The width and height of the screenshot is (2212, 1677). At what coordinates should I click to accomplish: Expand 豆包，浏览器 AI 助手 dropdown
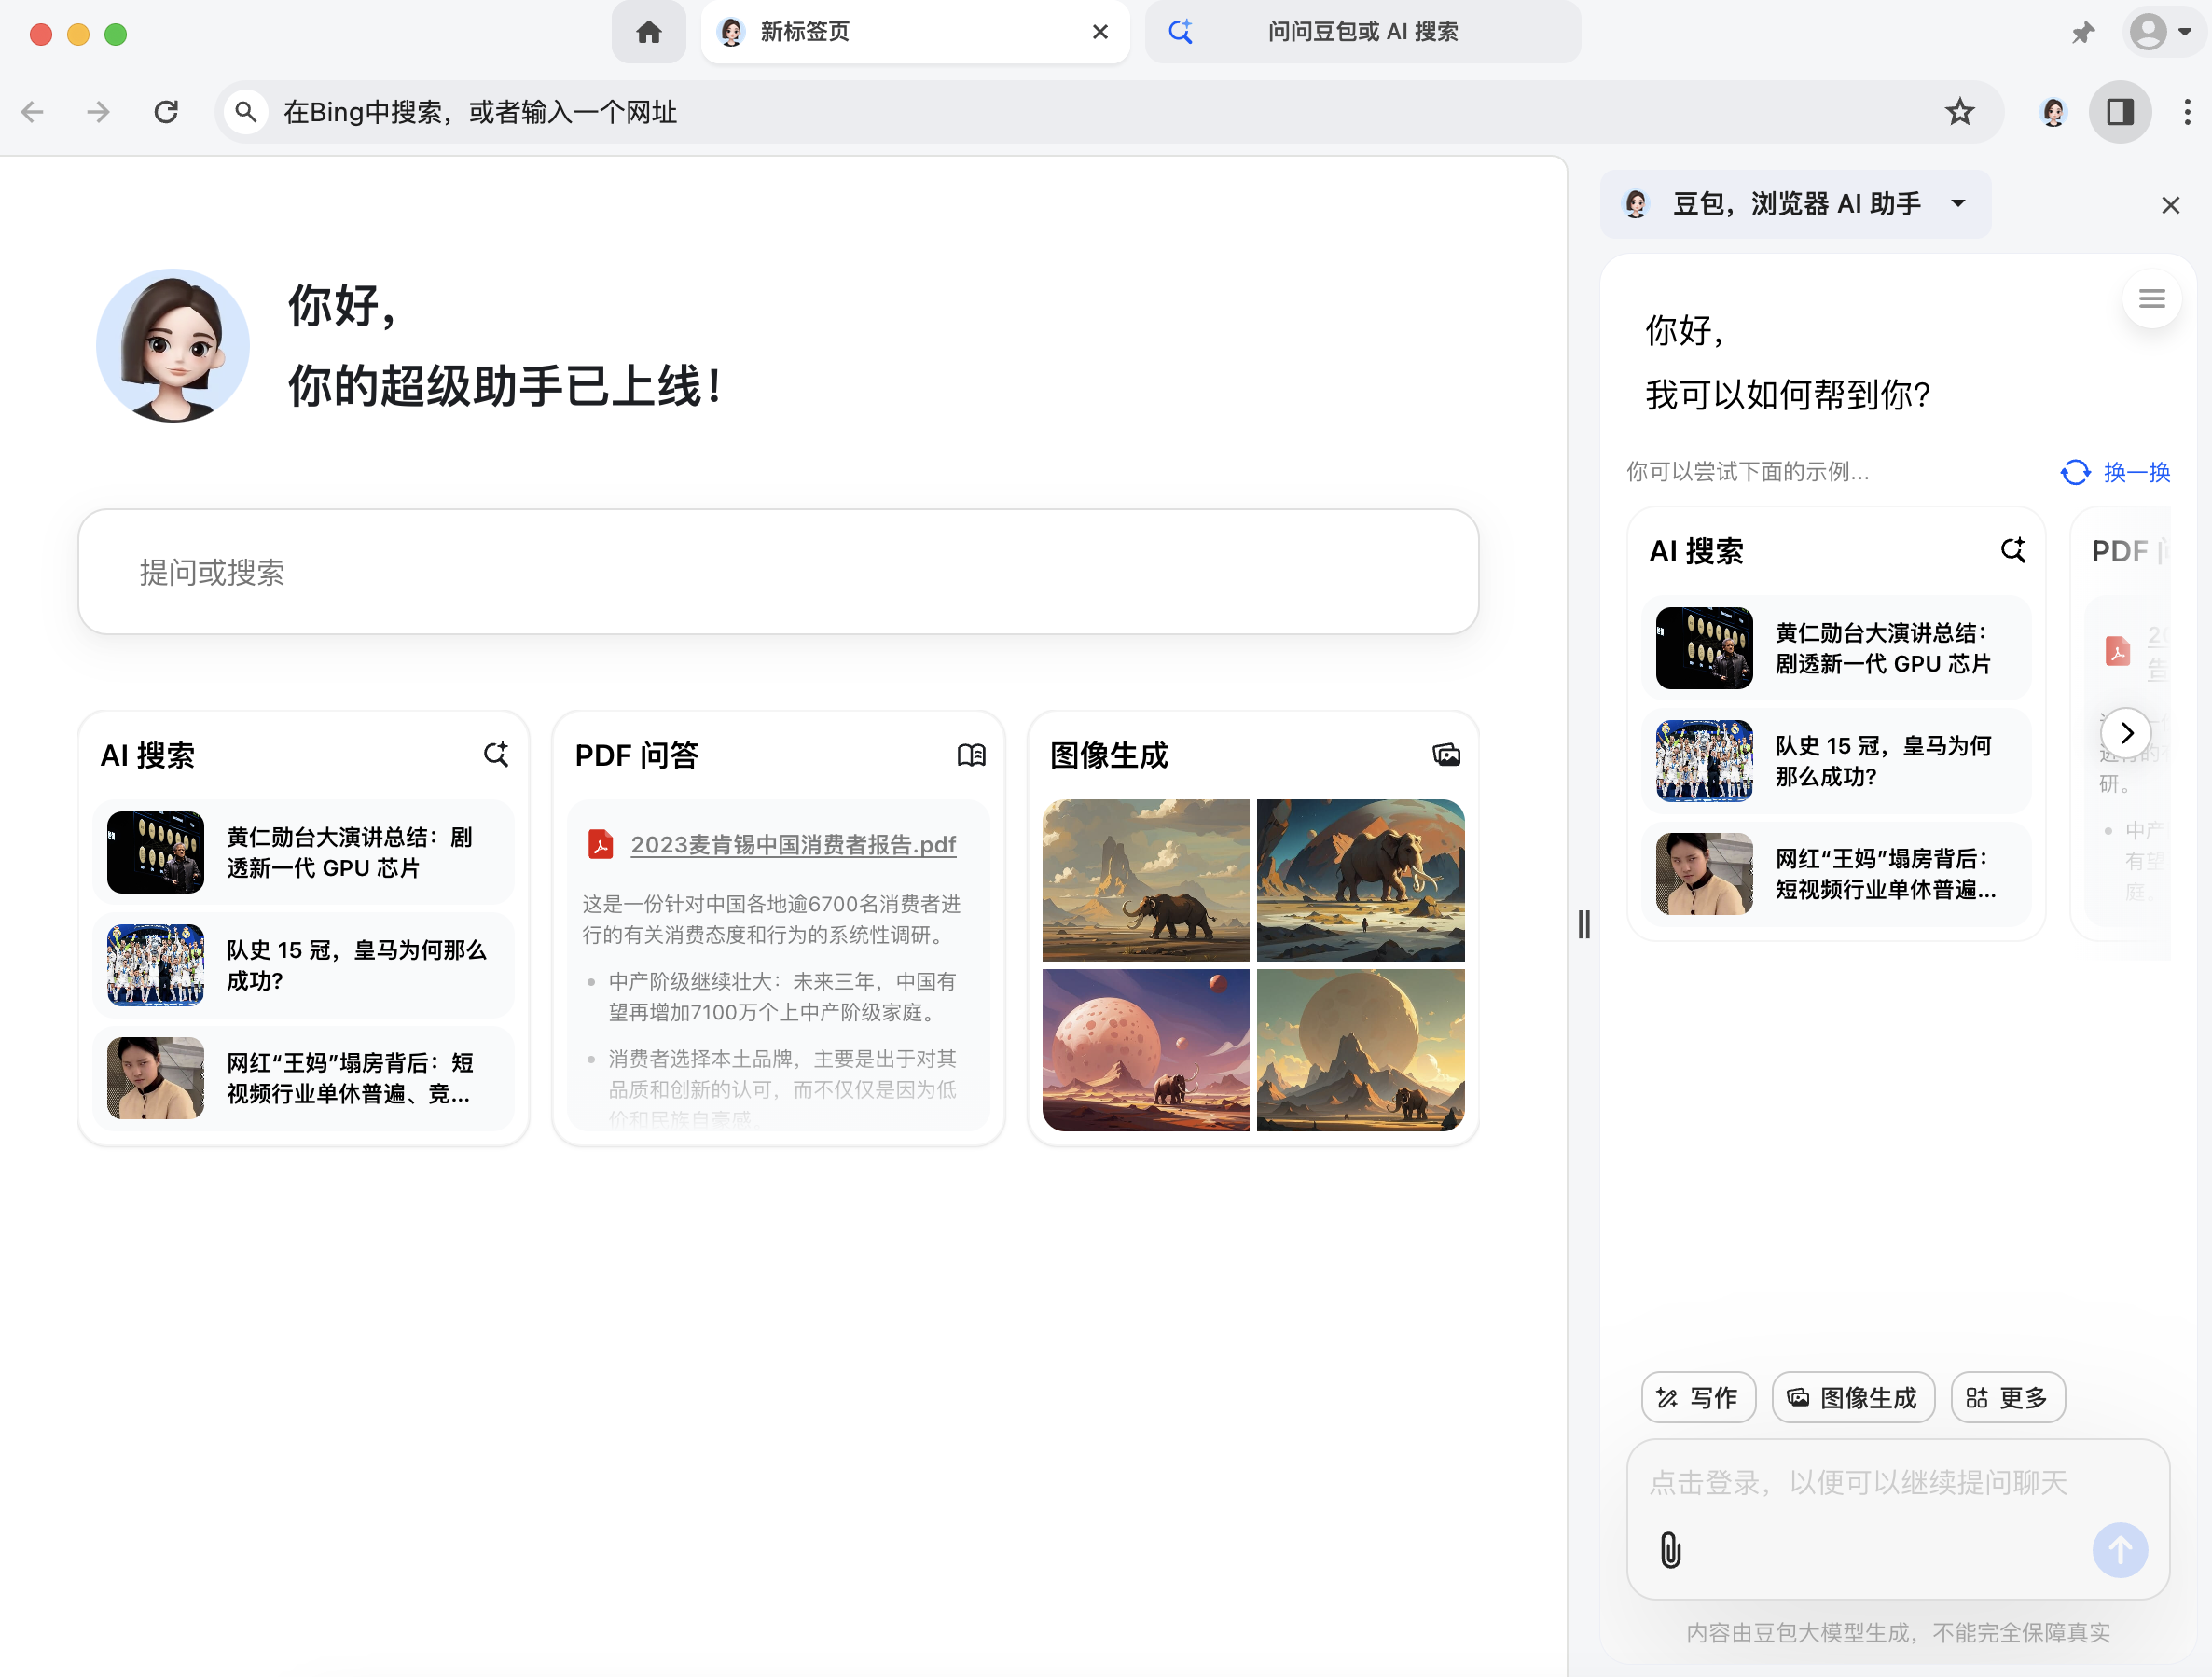click(1795, 204)
